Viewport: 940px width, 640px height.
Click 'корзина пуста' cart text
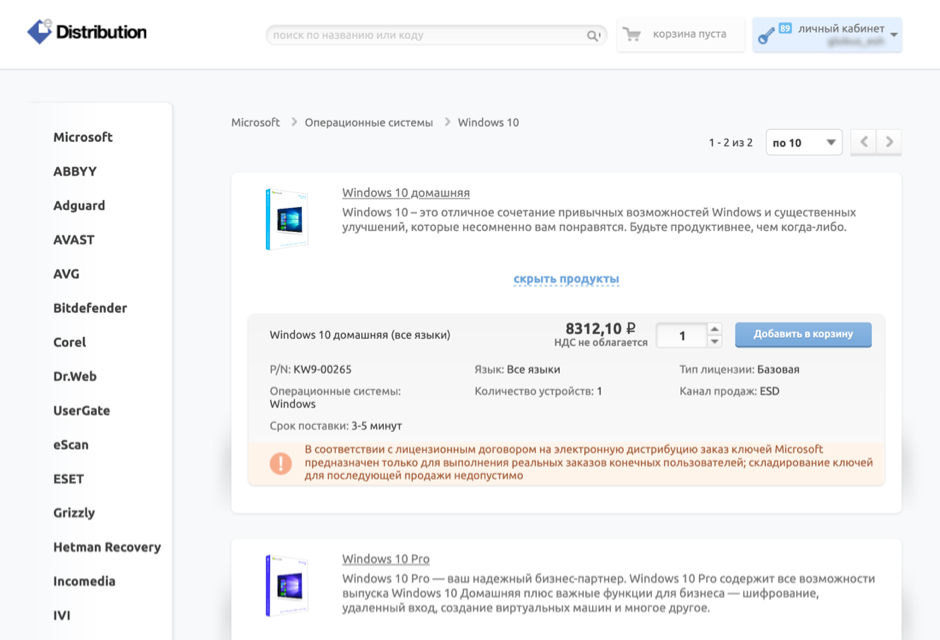coord(689,34)
